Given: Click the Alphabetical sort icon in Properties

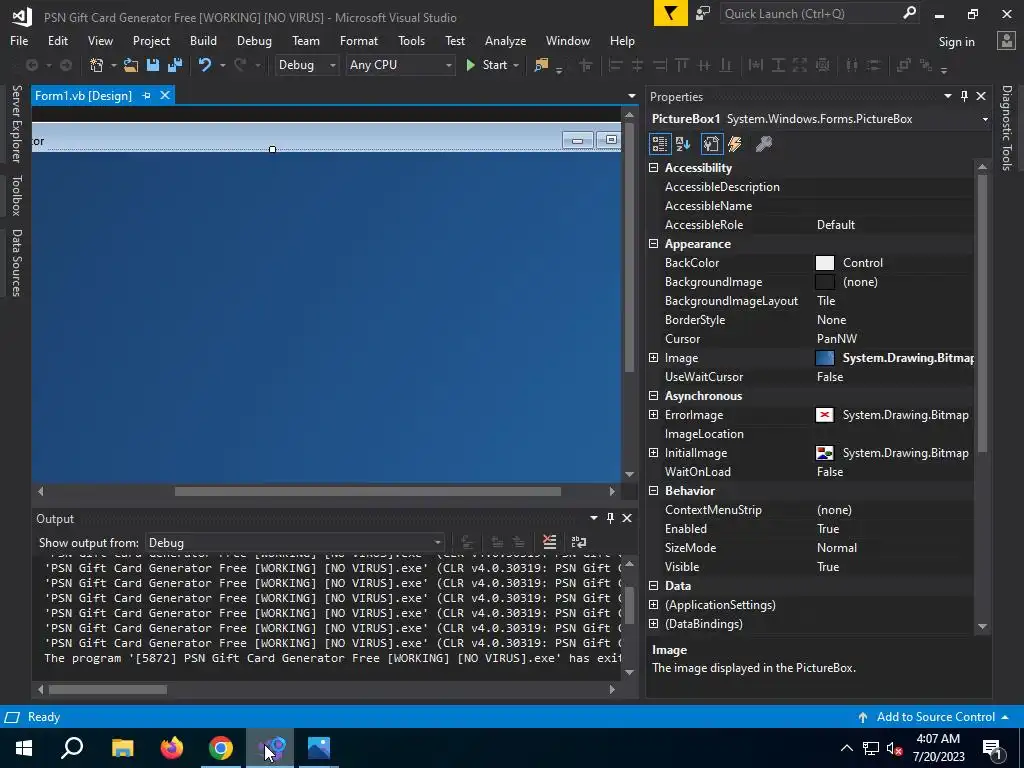Looking at the screenshot, I should (x=683, y=144).
